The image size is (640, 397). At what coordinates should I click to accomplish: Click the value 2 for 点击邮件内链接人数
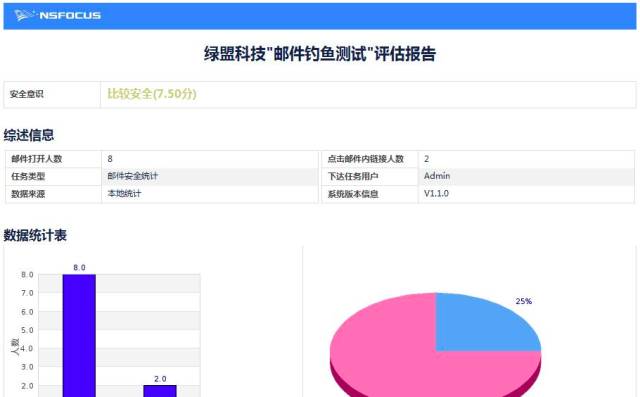pyautogui.click(x=427, y=159)
